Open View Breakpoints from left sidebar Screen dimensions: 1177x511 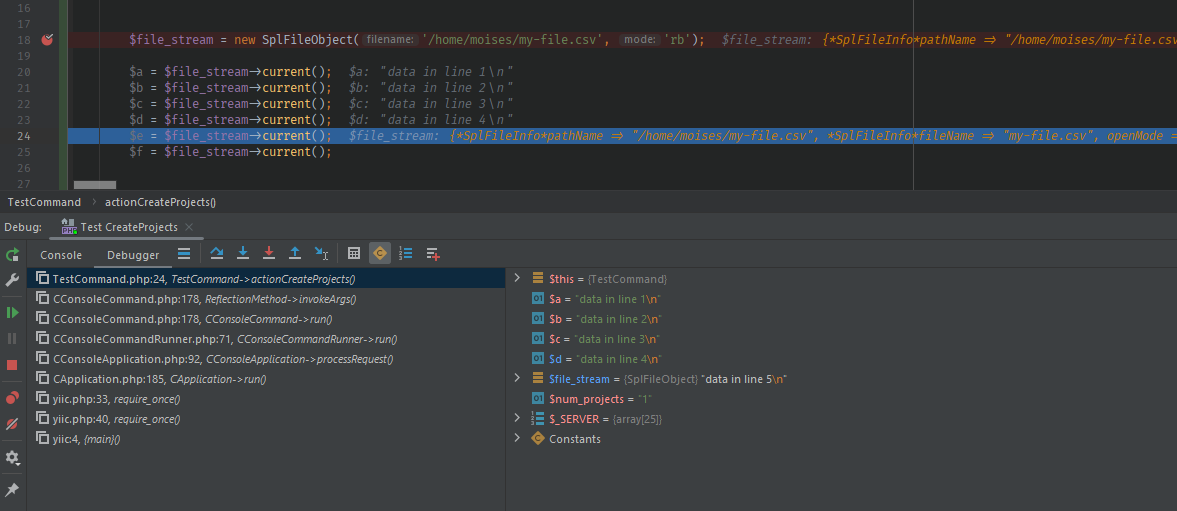click(12, 398)
